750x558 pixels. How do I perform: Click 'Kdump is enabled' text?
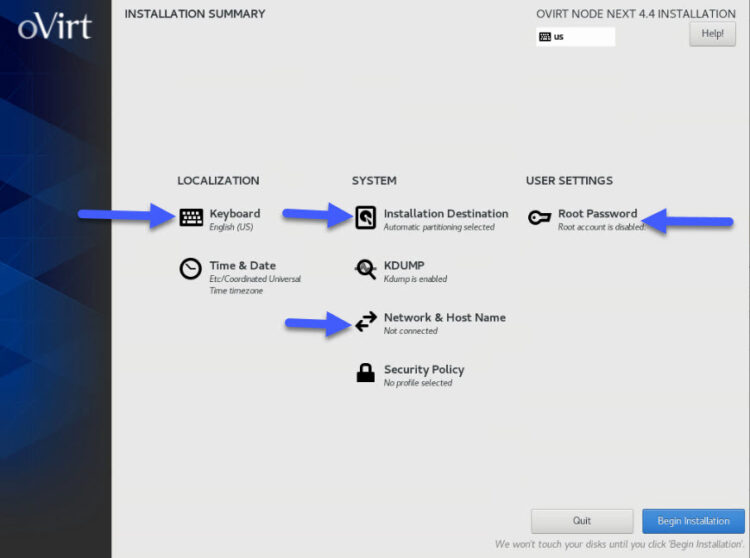[415, 279]
